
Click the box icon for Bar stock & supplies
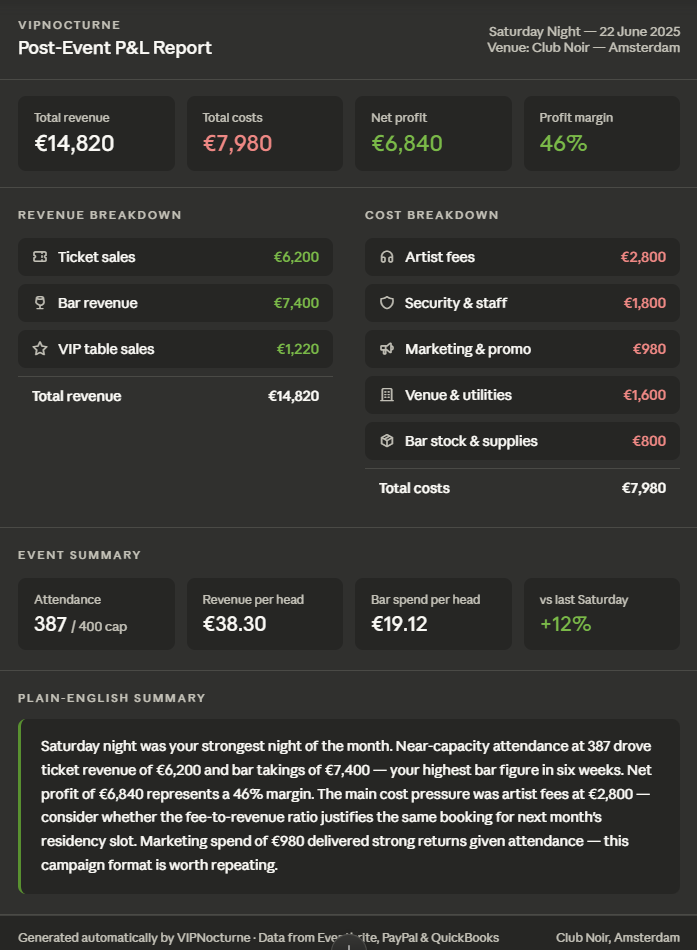[x=387, y=441]
